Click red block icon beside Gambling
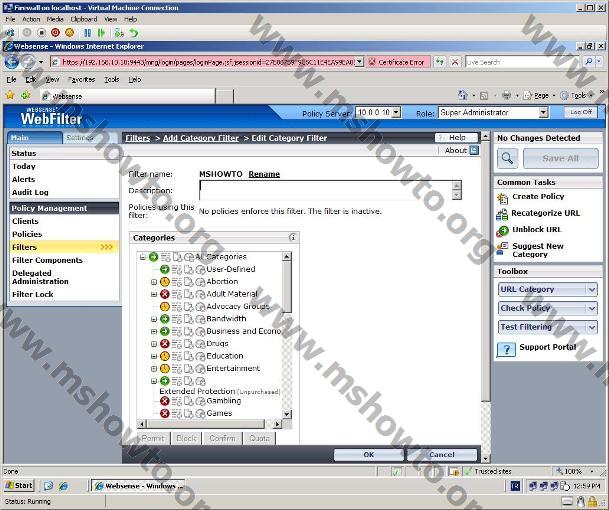Viewport: 609px width, 510px height. click(165, 401)
